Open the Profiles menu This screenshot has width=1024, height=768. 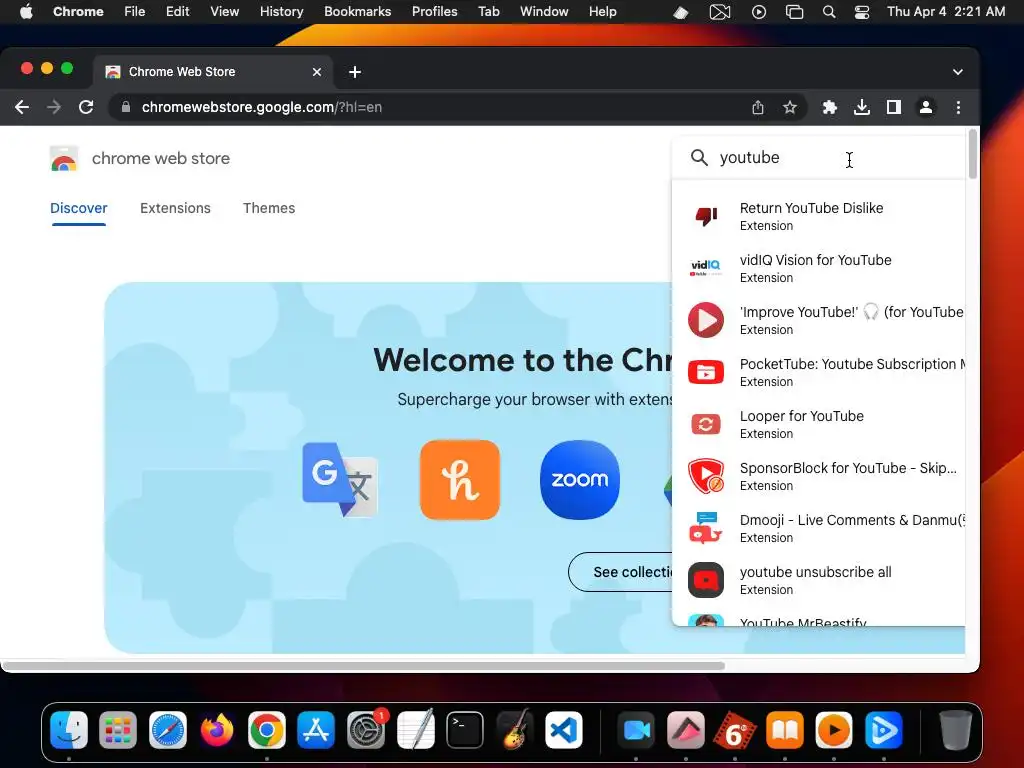point(434,12)
